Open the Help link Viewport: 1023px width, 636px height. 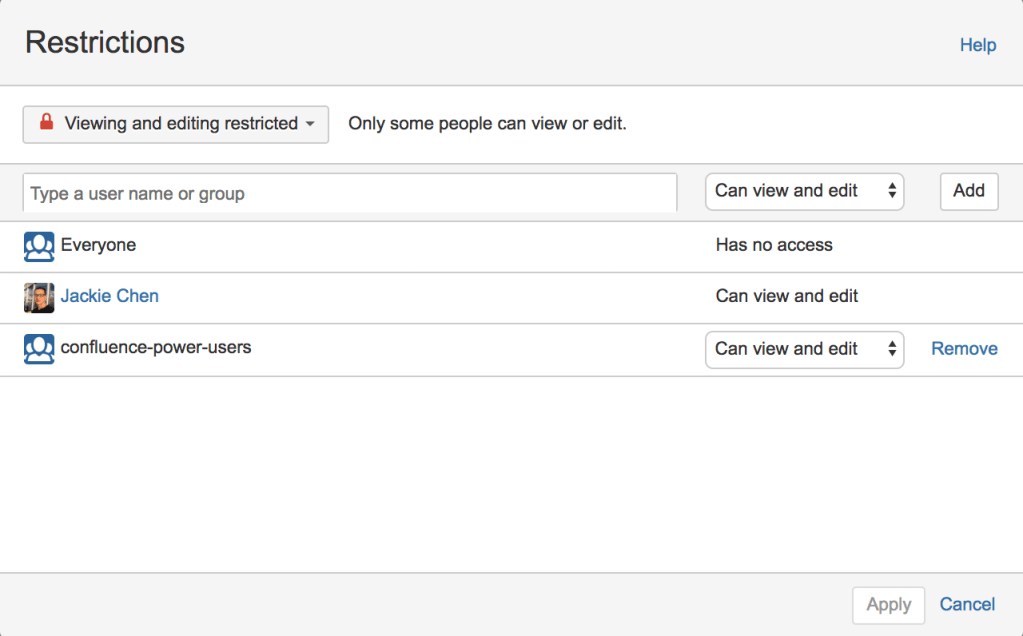977,45
